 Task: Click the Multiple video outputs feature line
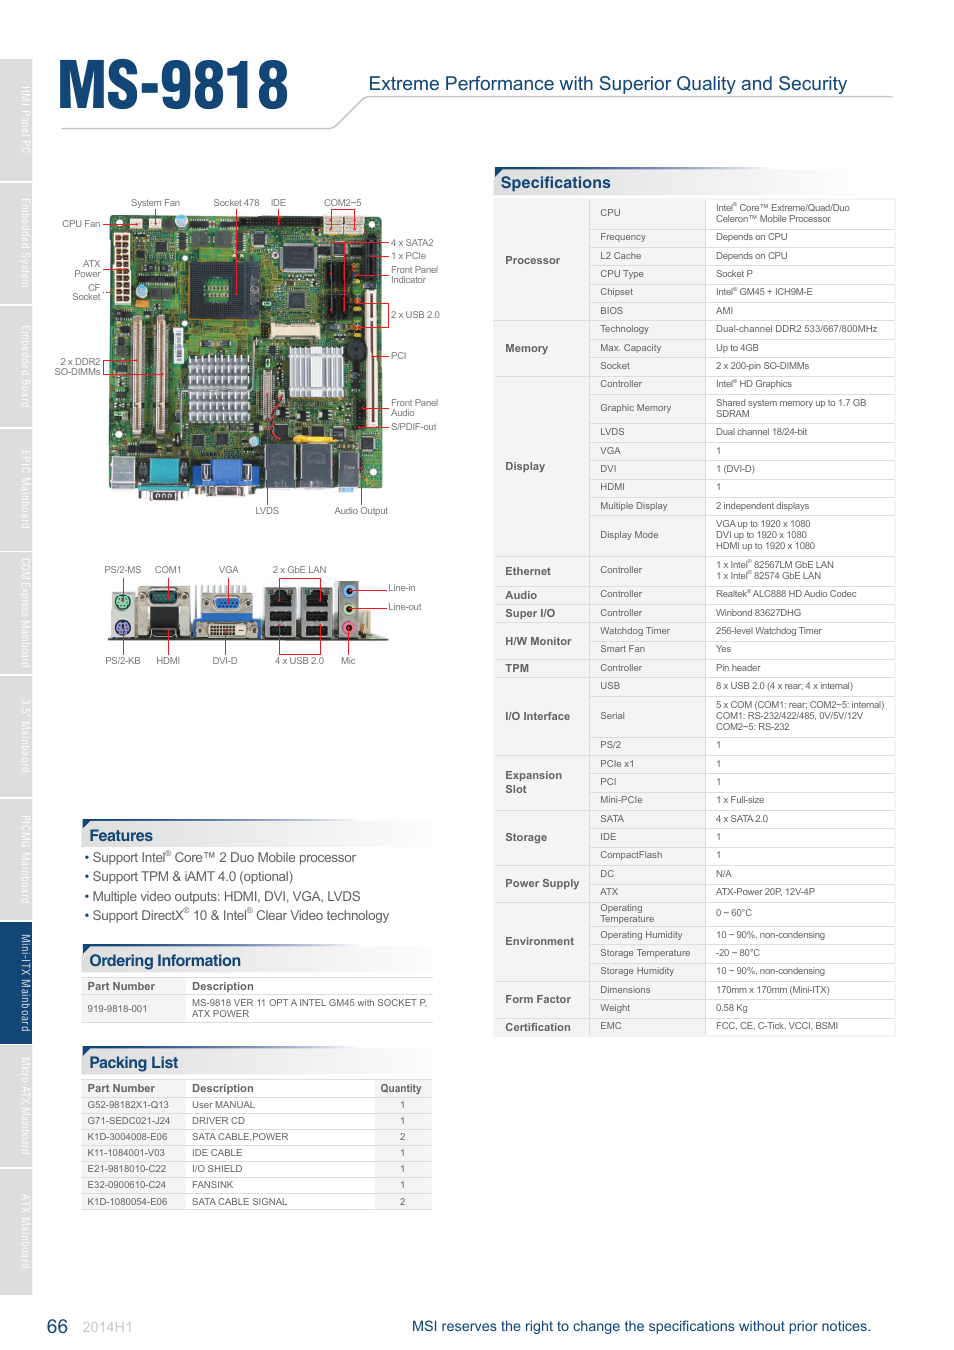pos(222,896)
